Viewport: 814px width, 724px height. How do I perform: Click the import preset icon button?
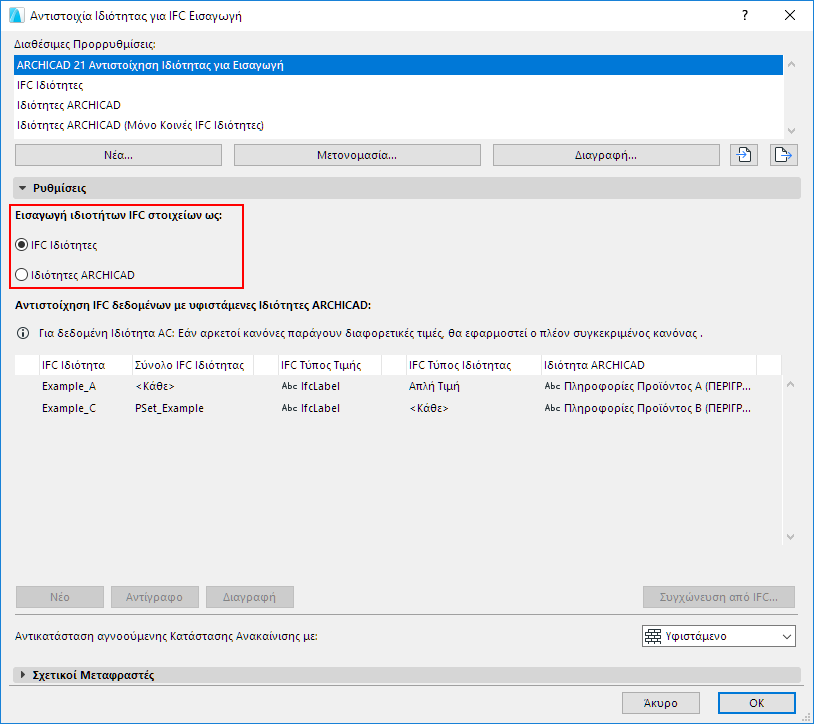point(743,155)
